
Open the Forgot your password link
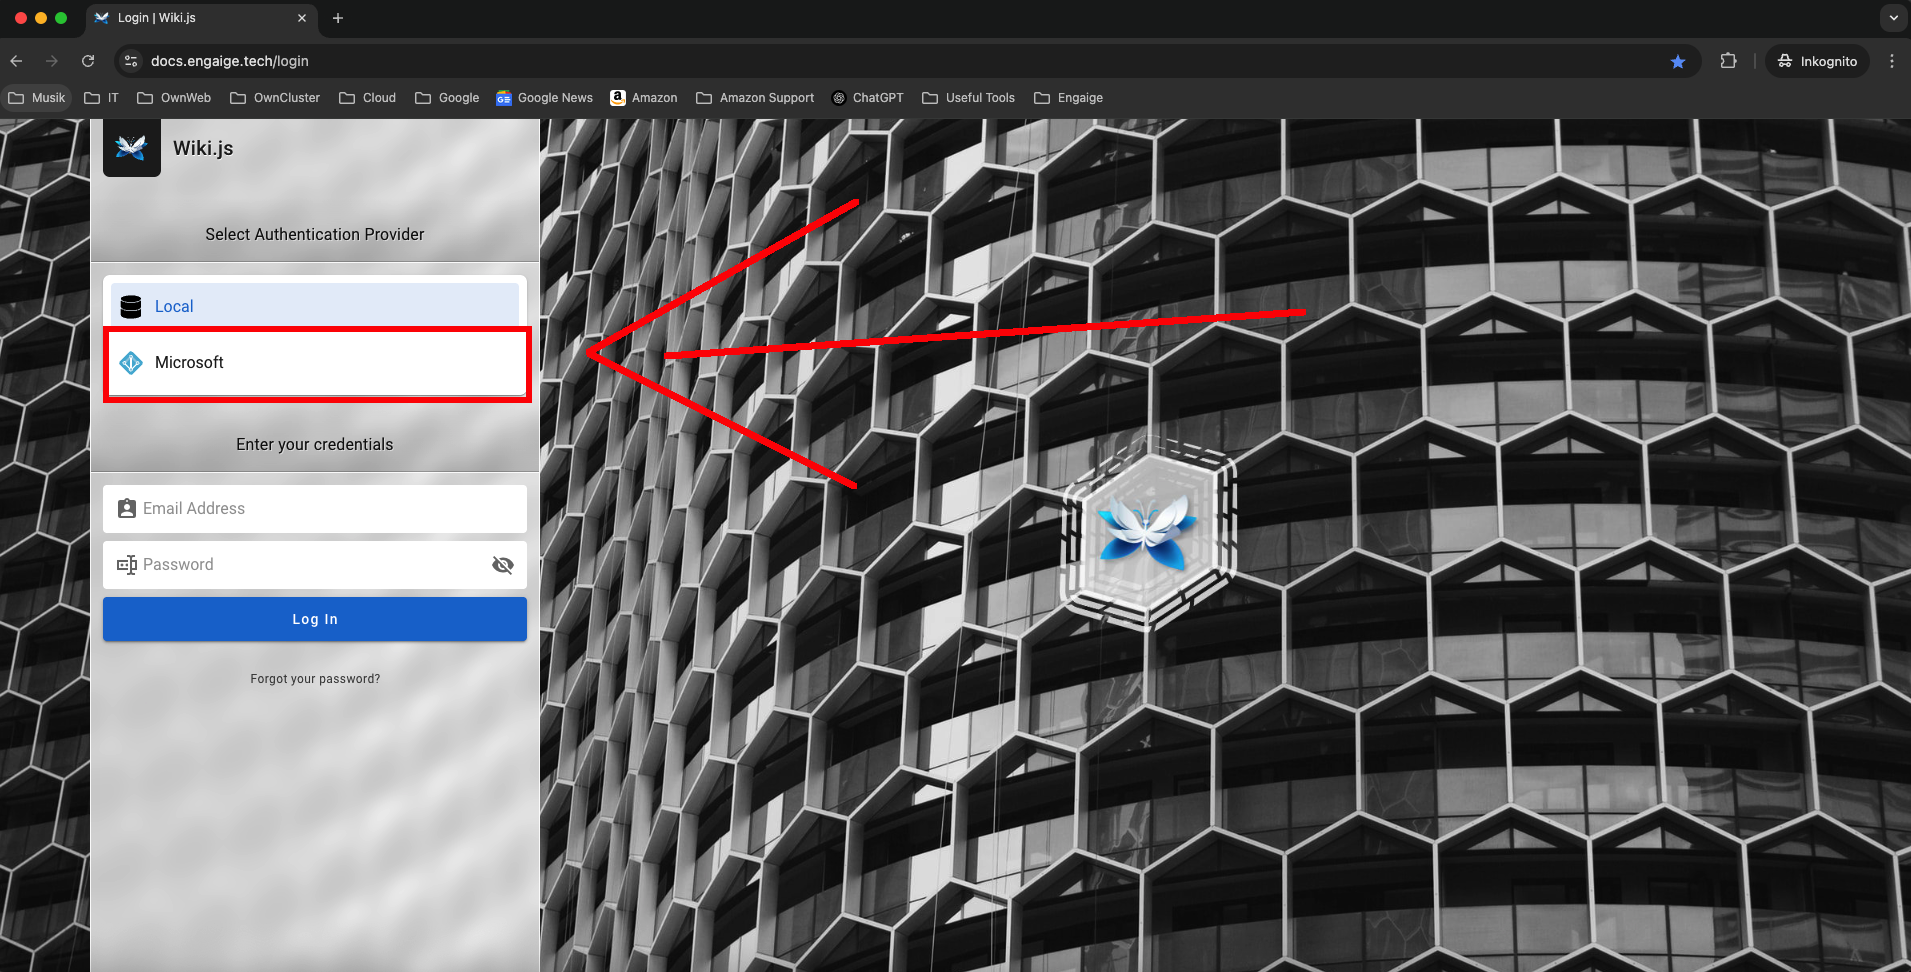[x=315, y=679]
